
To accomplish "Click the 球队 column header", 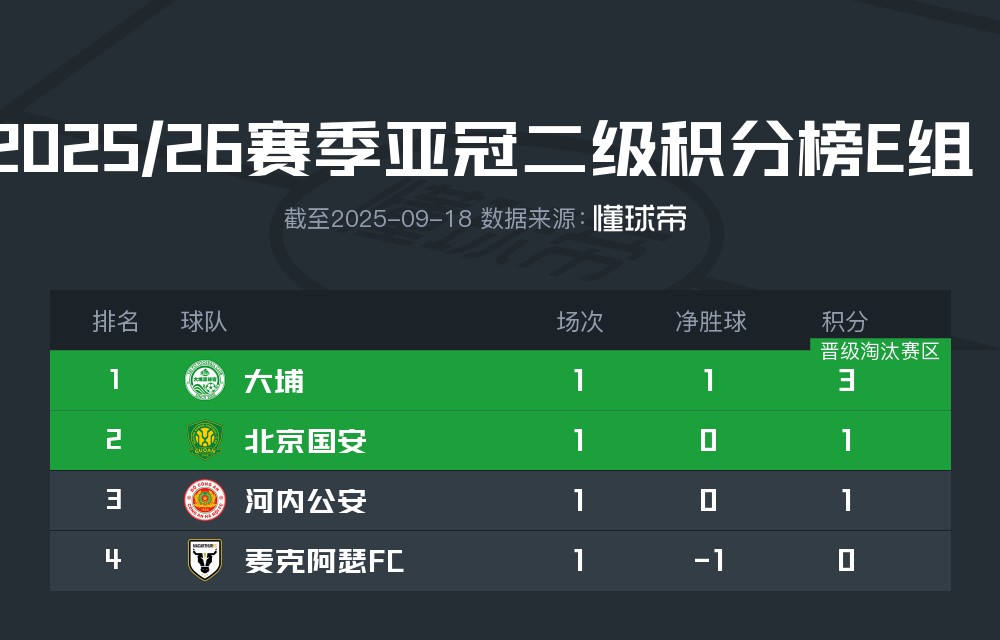I will pyautogui.click(x=204, y=321).
